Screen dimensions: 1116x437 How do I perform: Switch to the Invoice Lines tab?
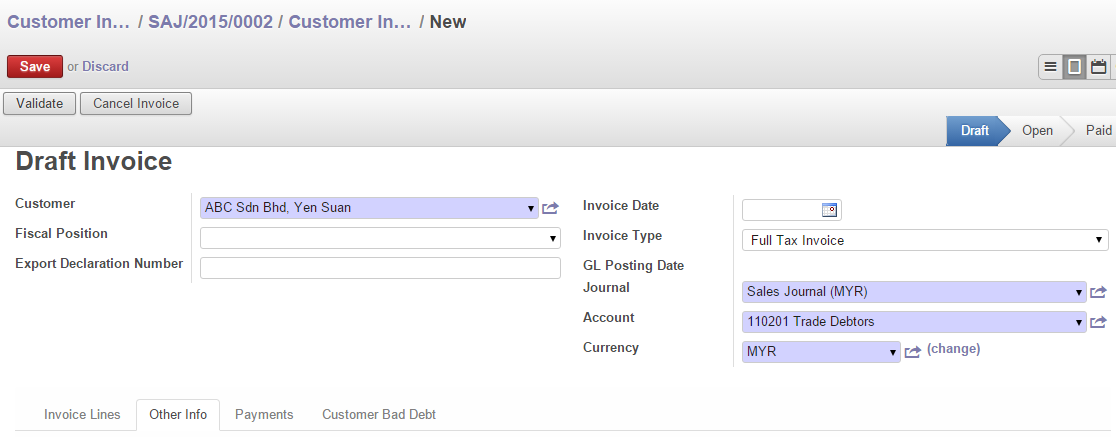(x=82, y=415)
